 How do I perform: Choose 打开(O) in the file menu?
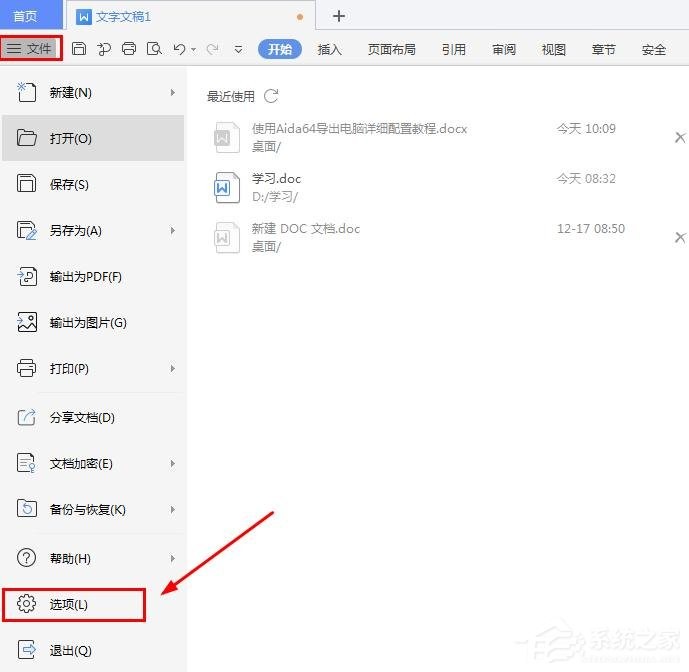[x=93, y=138]
